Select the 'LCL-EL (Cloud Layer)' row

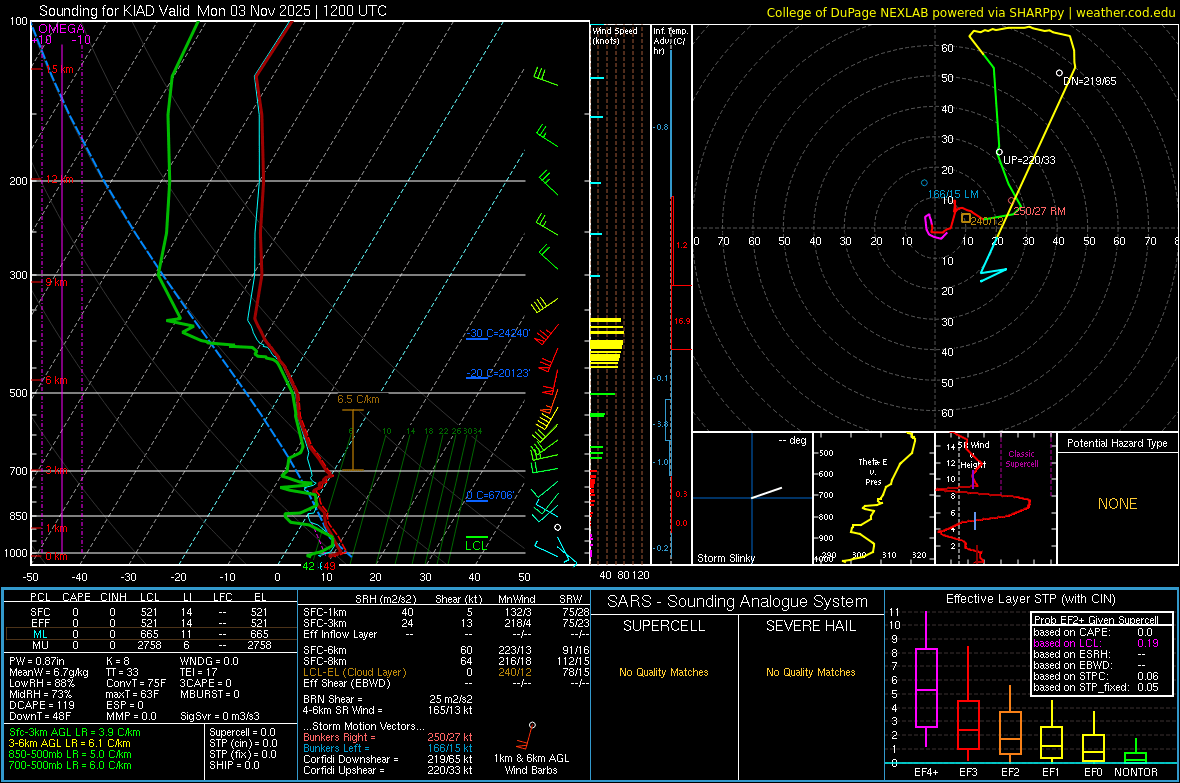click(446, 672)
